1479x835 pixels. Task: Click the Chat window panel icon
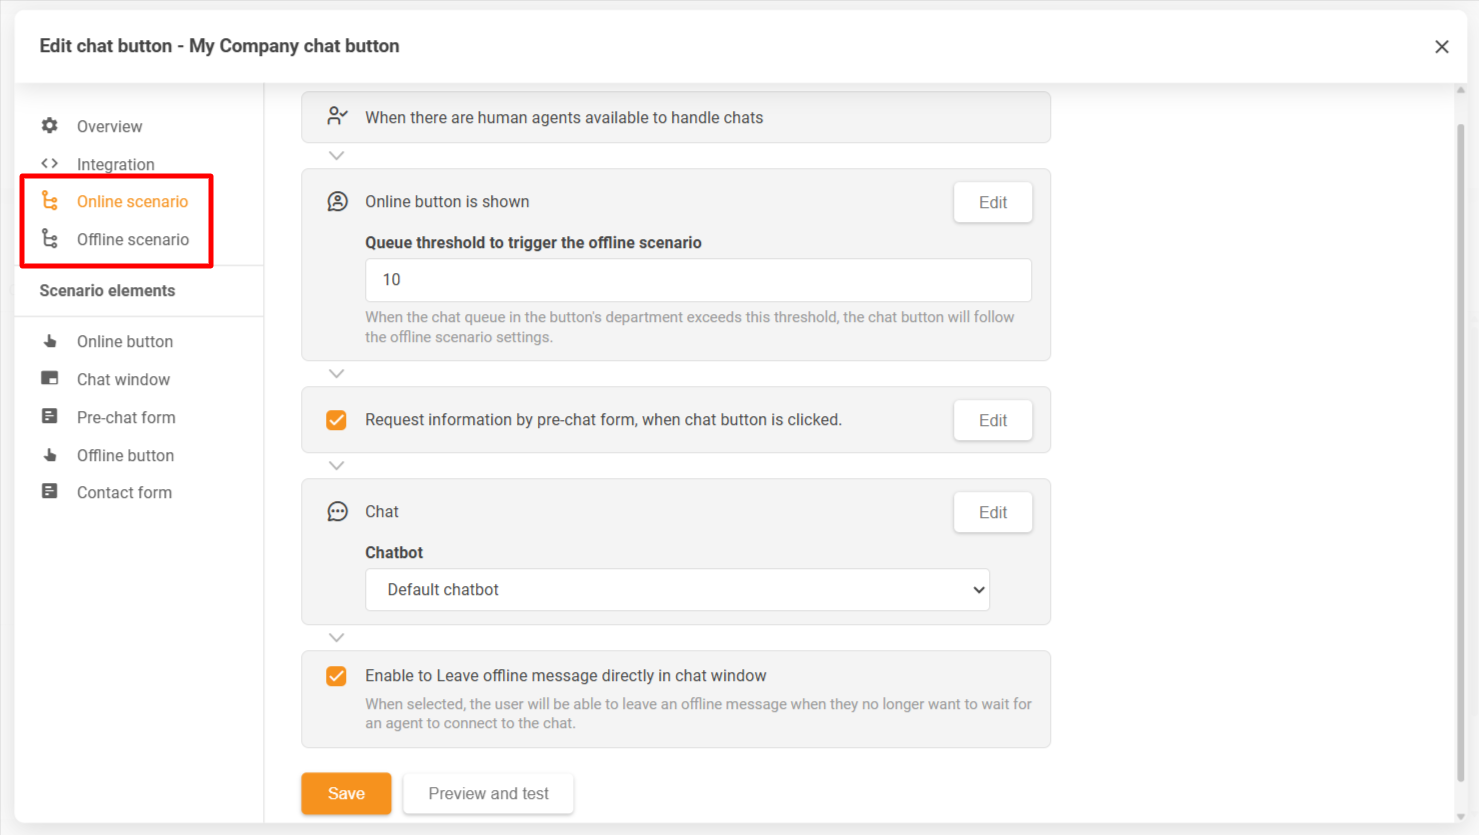(49, 379)
